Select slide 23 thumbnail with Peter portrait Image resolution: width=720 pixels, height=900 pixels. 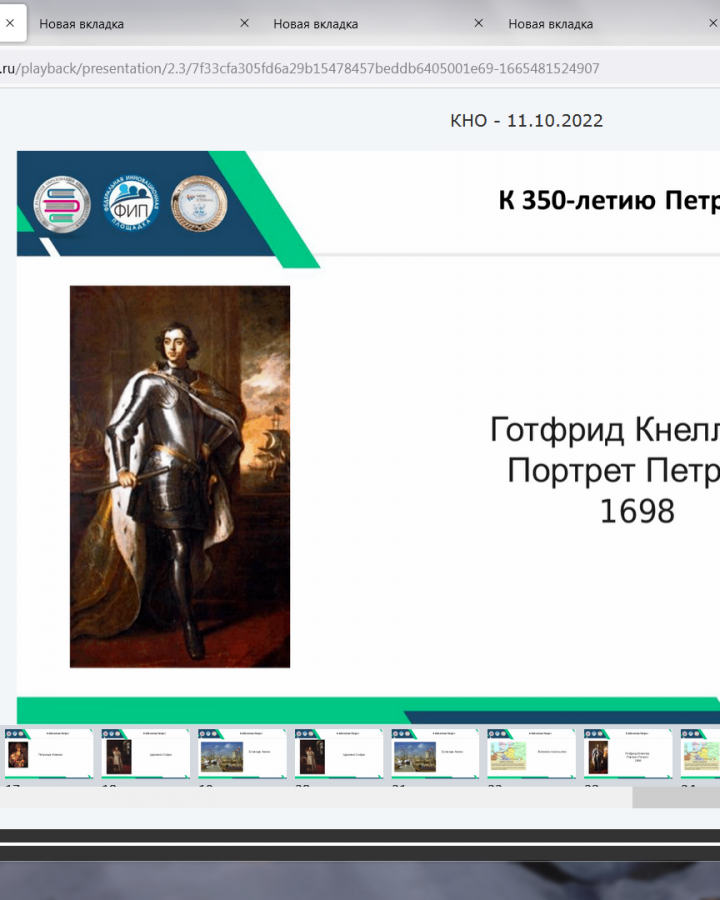point(627,754)
